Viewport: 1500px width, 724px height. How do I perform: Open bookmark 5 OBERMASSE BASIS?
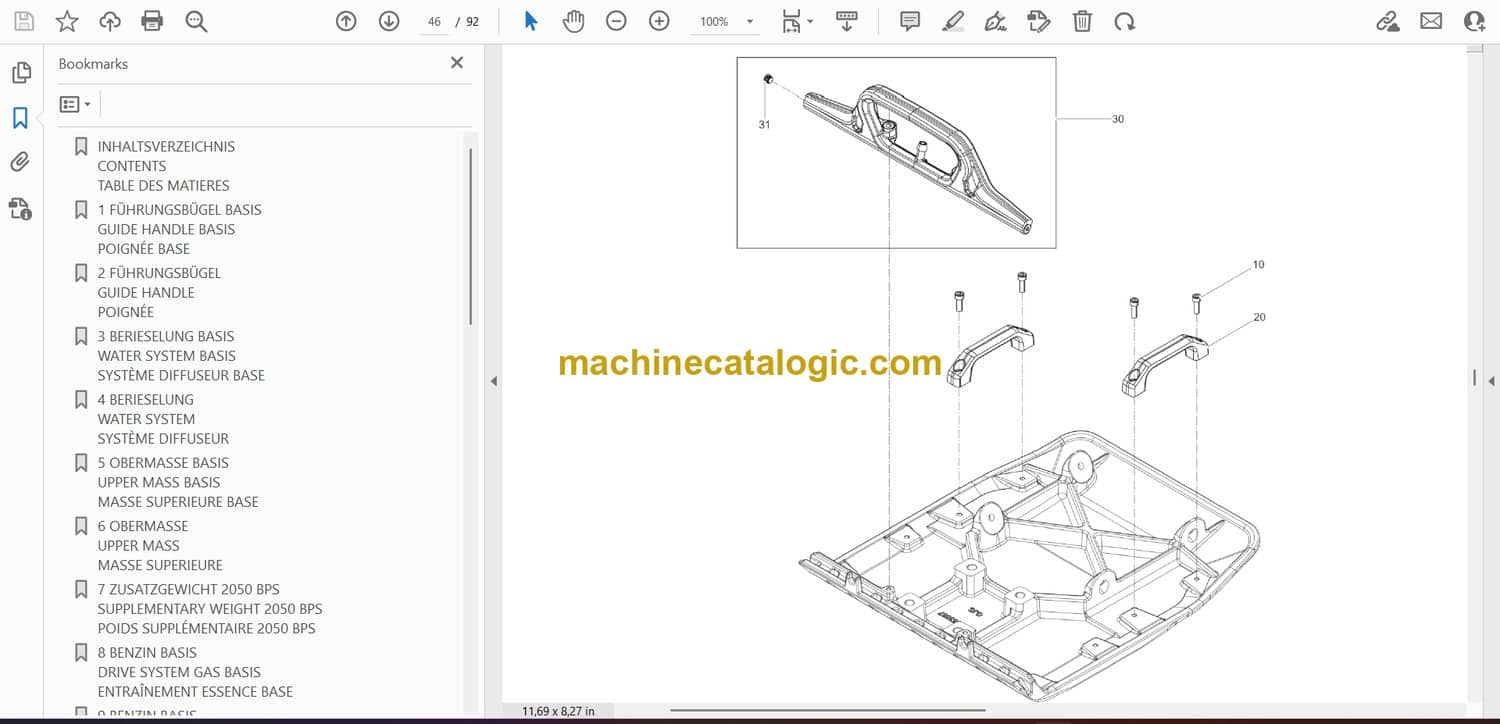pyautogui.click(x=163, y=463)
